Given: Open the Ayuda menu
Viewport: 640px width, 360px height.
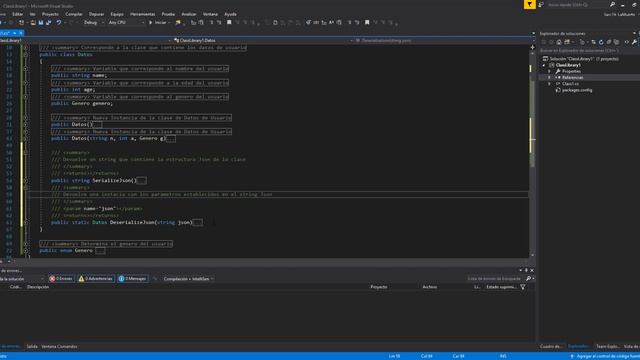Looking at the screenshot, I should pyautogui.click(x=230, y=14).
